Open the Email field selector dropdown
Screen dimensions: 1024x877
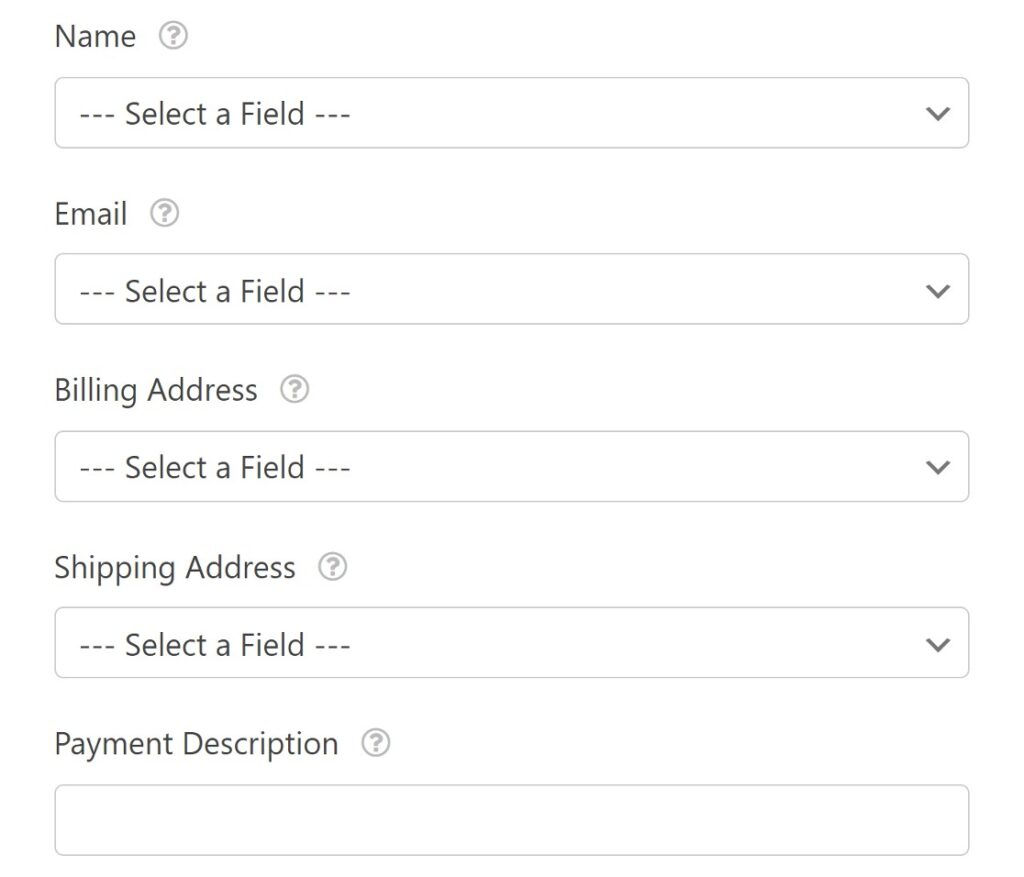tap(512, 290)
